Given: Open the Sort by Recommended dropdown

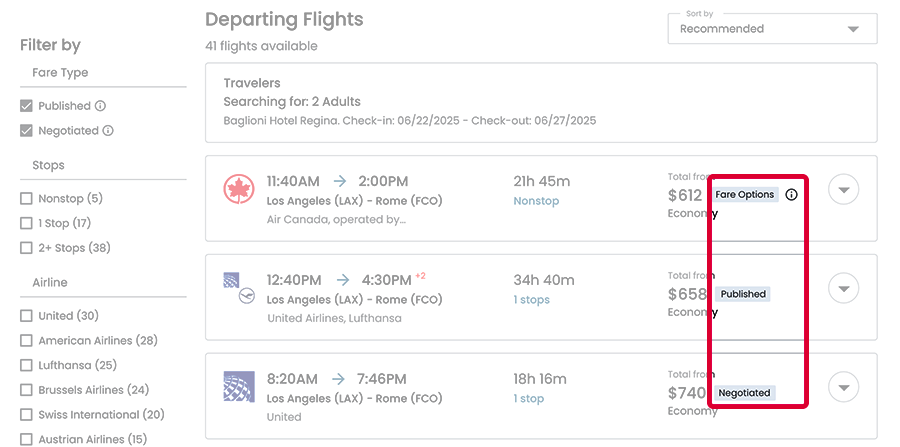Looking at the screenshot, I should pos(772,29).
